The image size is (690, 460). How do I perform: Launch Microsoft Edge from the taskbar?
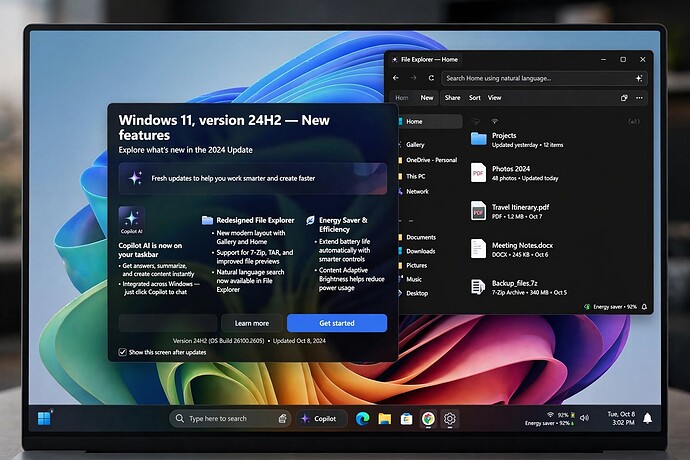coord(363,418)
